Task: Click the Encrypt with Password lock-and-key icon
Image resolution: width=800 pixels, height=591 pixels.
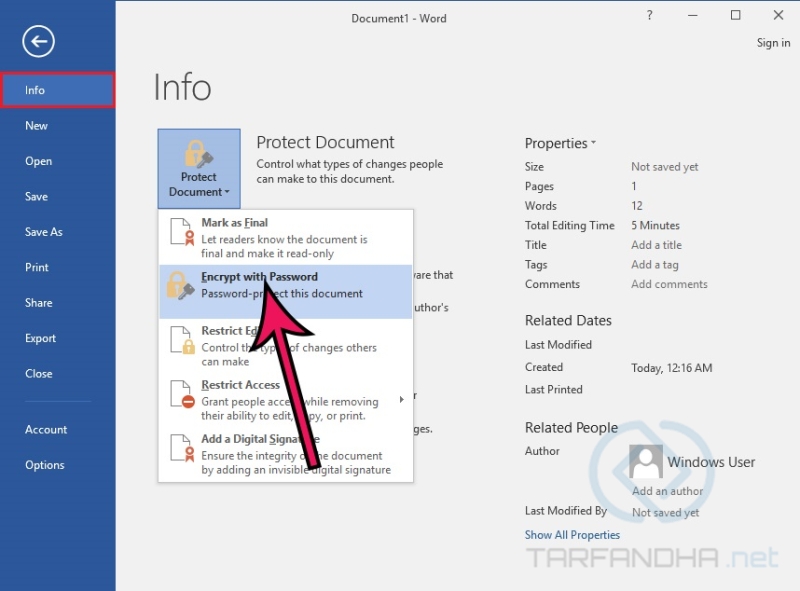Action: 180,285
